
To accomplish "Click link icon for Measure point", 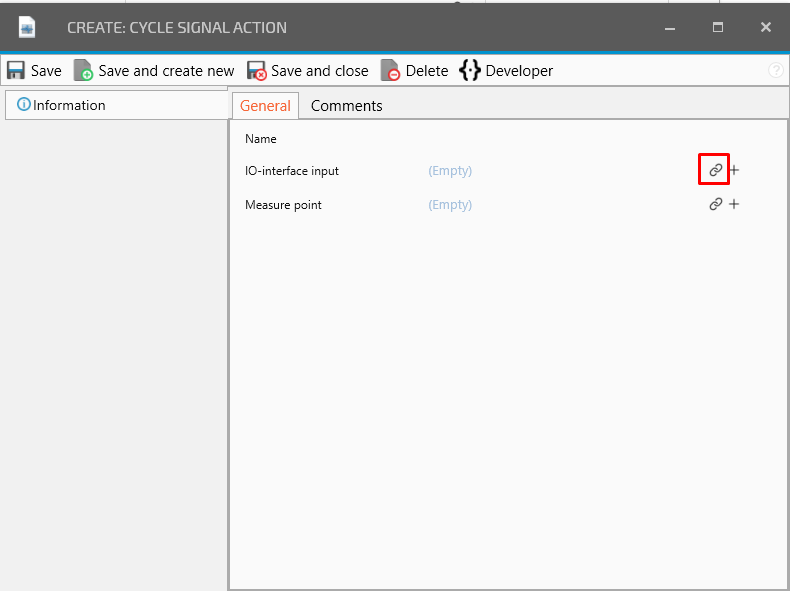I will point(715,205).
